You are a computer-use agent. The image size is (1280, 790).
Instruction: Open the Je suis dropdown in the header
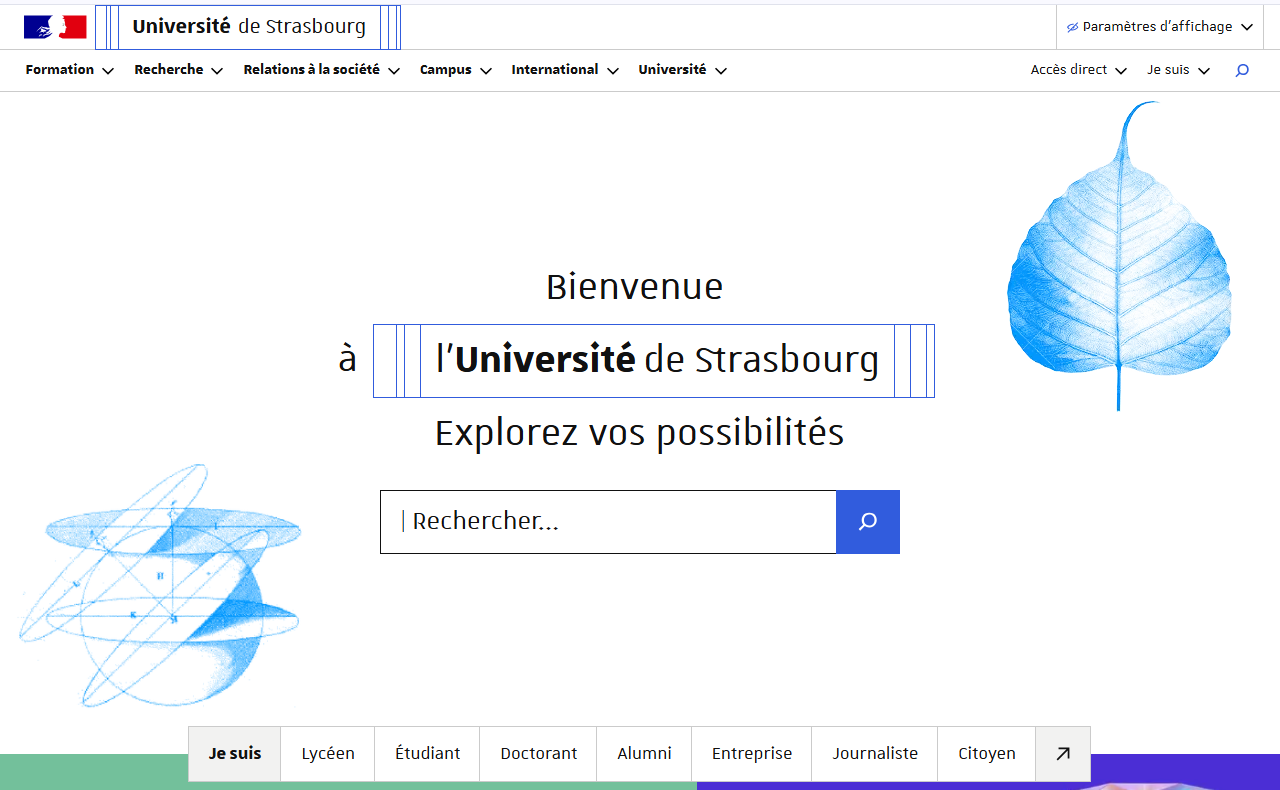pos(1178,70)
